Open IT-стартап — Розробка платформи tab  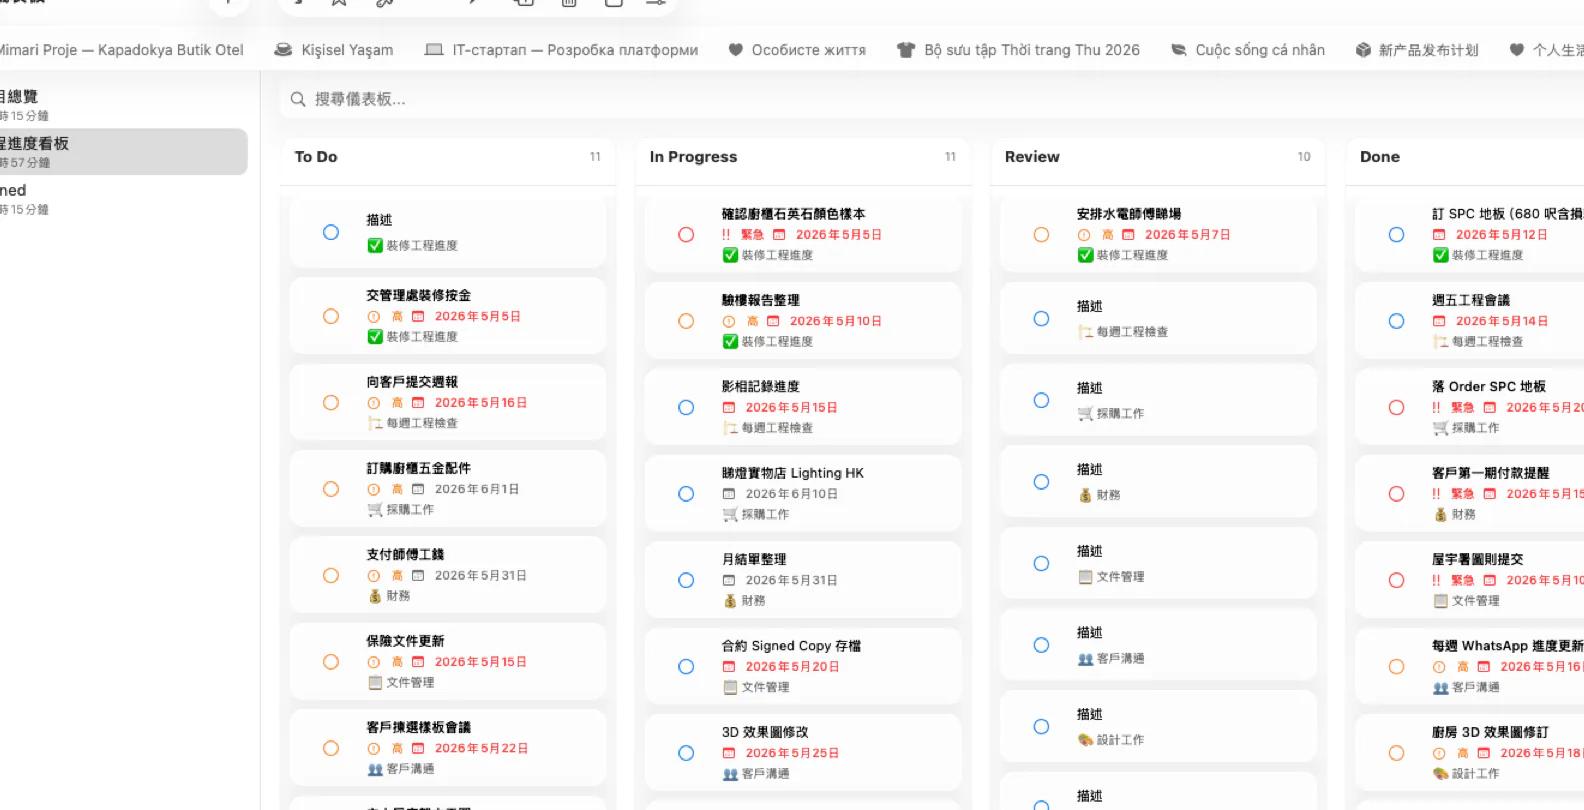[x=561, y=50]
